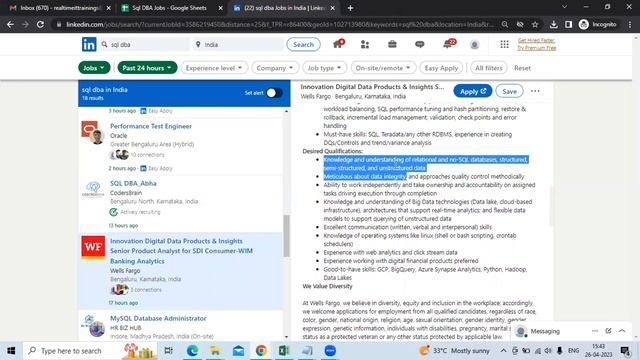Image resolution: width=640 pixels, height=360 pixels.
Task: Open Zoom app from taskbar
Action: click(330, 351)
